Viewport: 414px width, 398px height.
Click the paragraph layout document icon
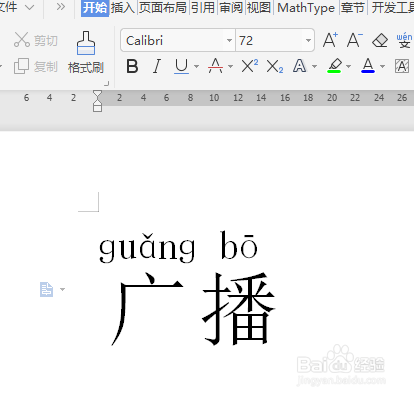point(46,289)
